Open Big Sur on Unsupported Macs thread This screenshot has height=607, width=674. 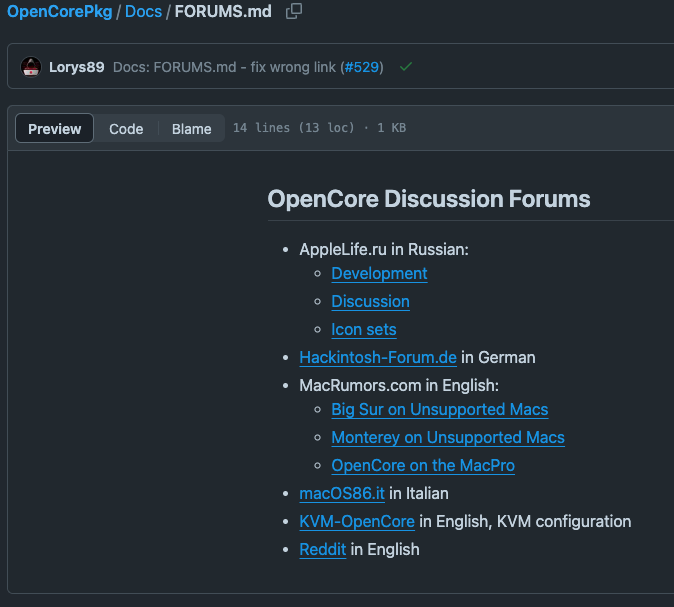point(440,410)
